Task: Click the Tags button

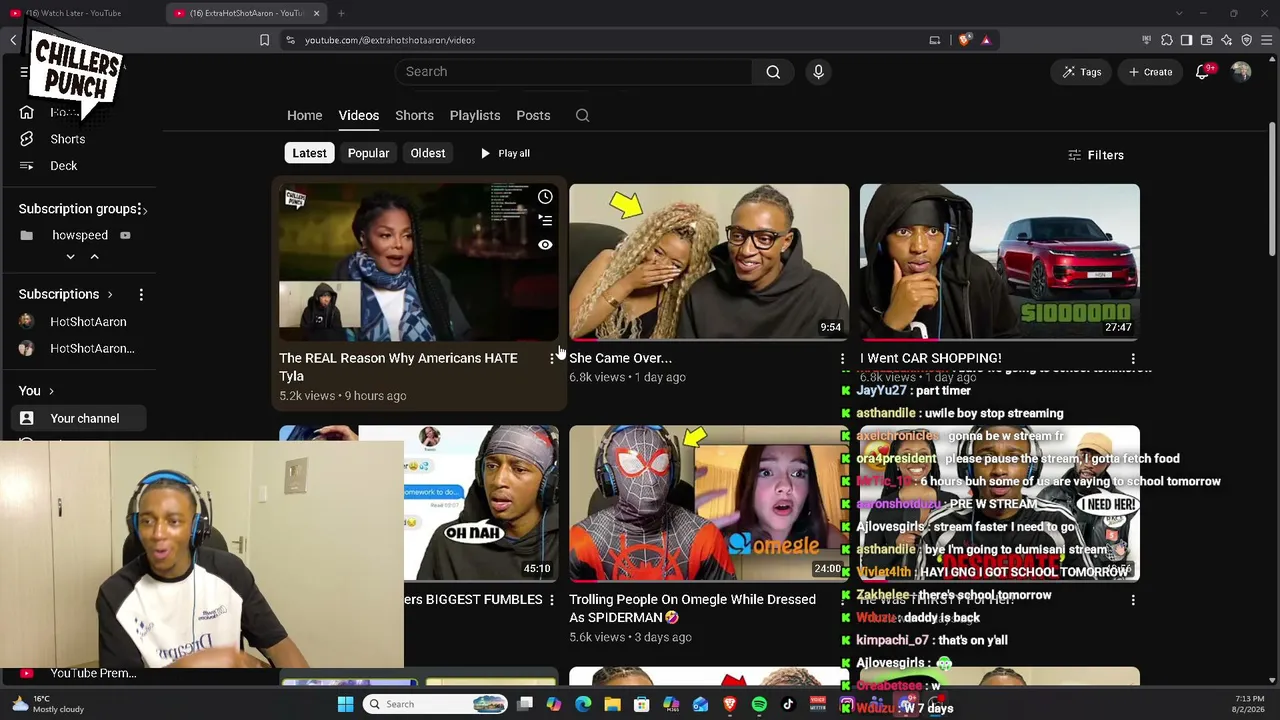Action: [1082, 72]
